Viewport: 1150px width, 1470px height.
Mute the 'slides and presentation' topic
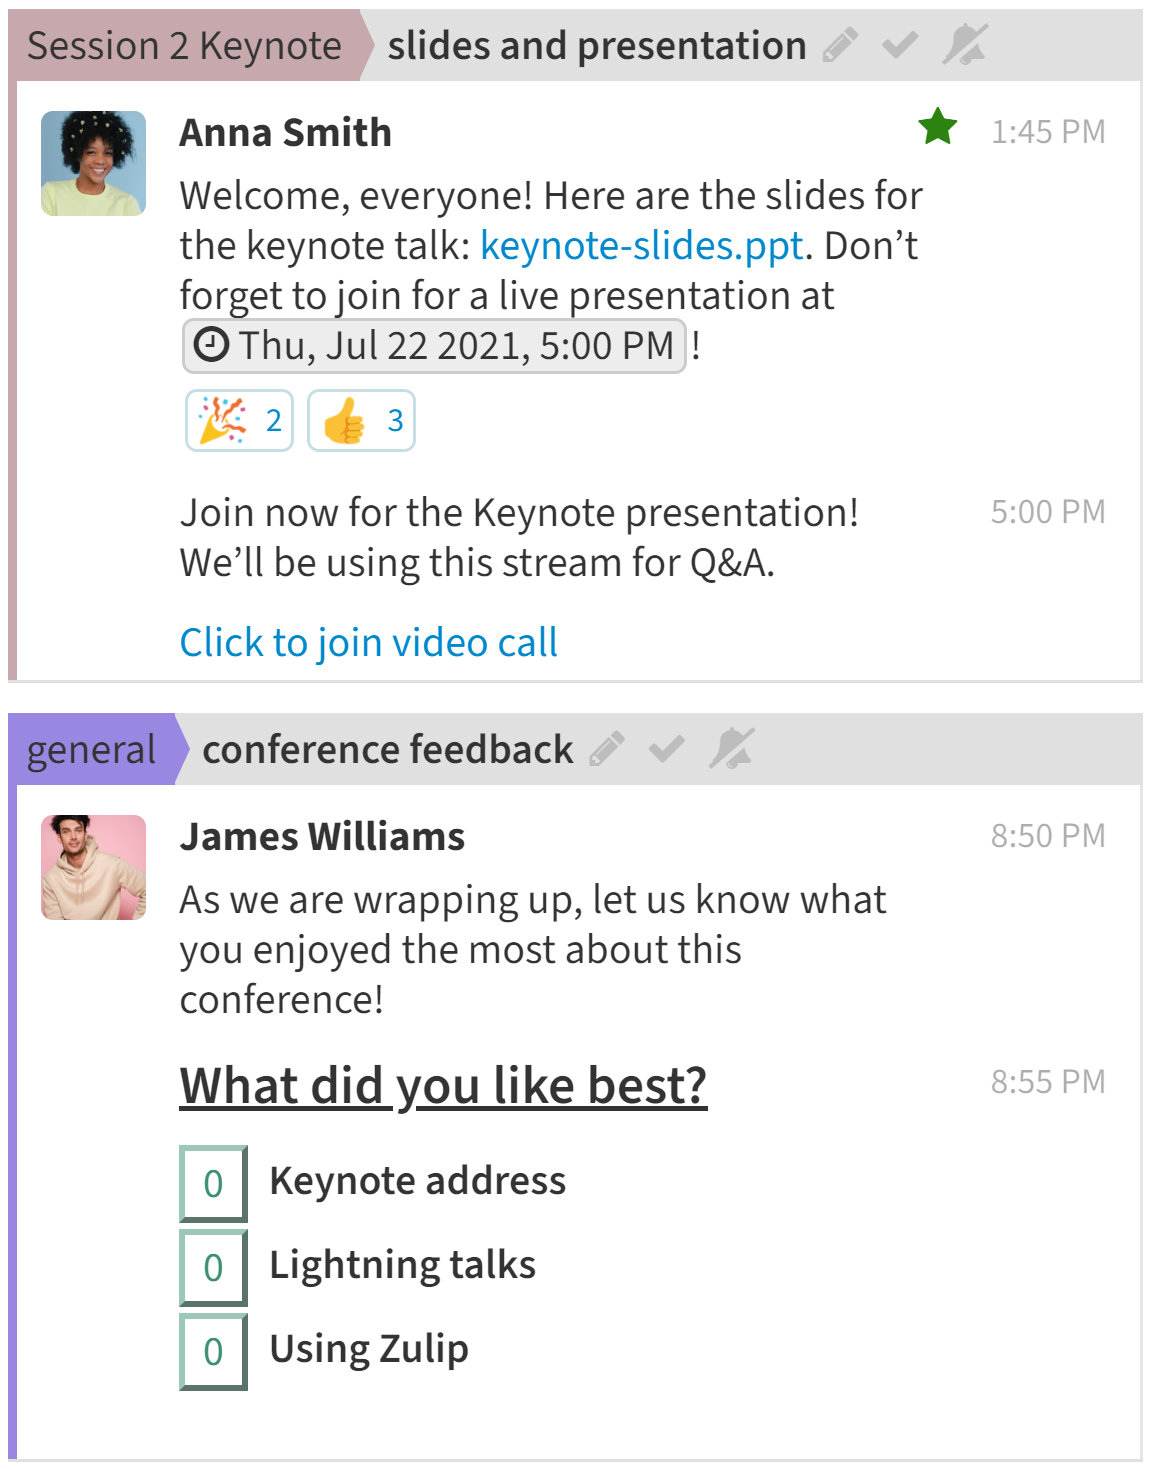965,45
